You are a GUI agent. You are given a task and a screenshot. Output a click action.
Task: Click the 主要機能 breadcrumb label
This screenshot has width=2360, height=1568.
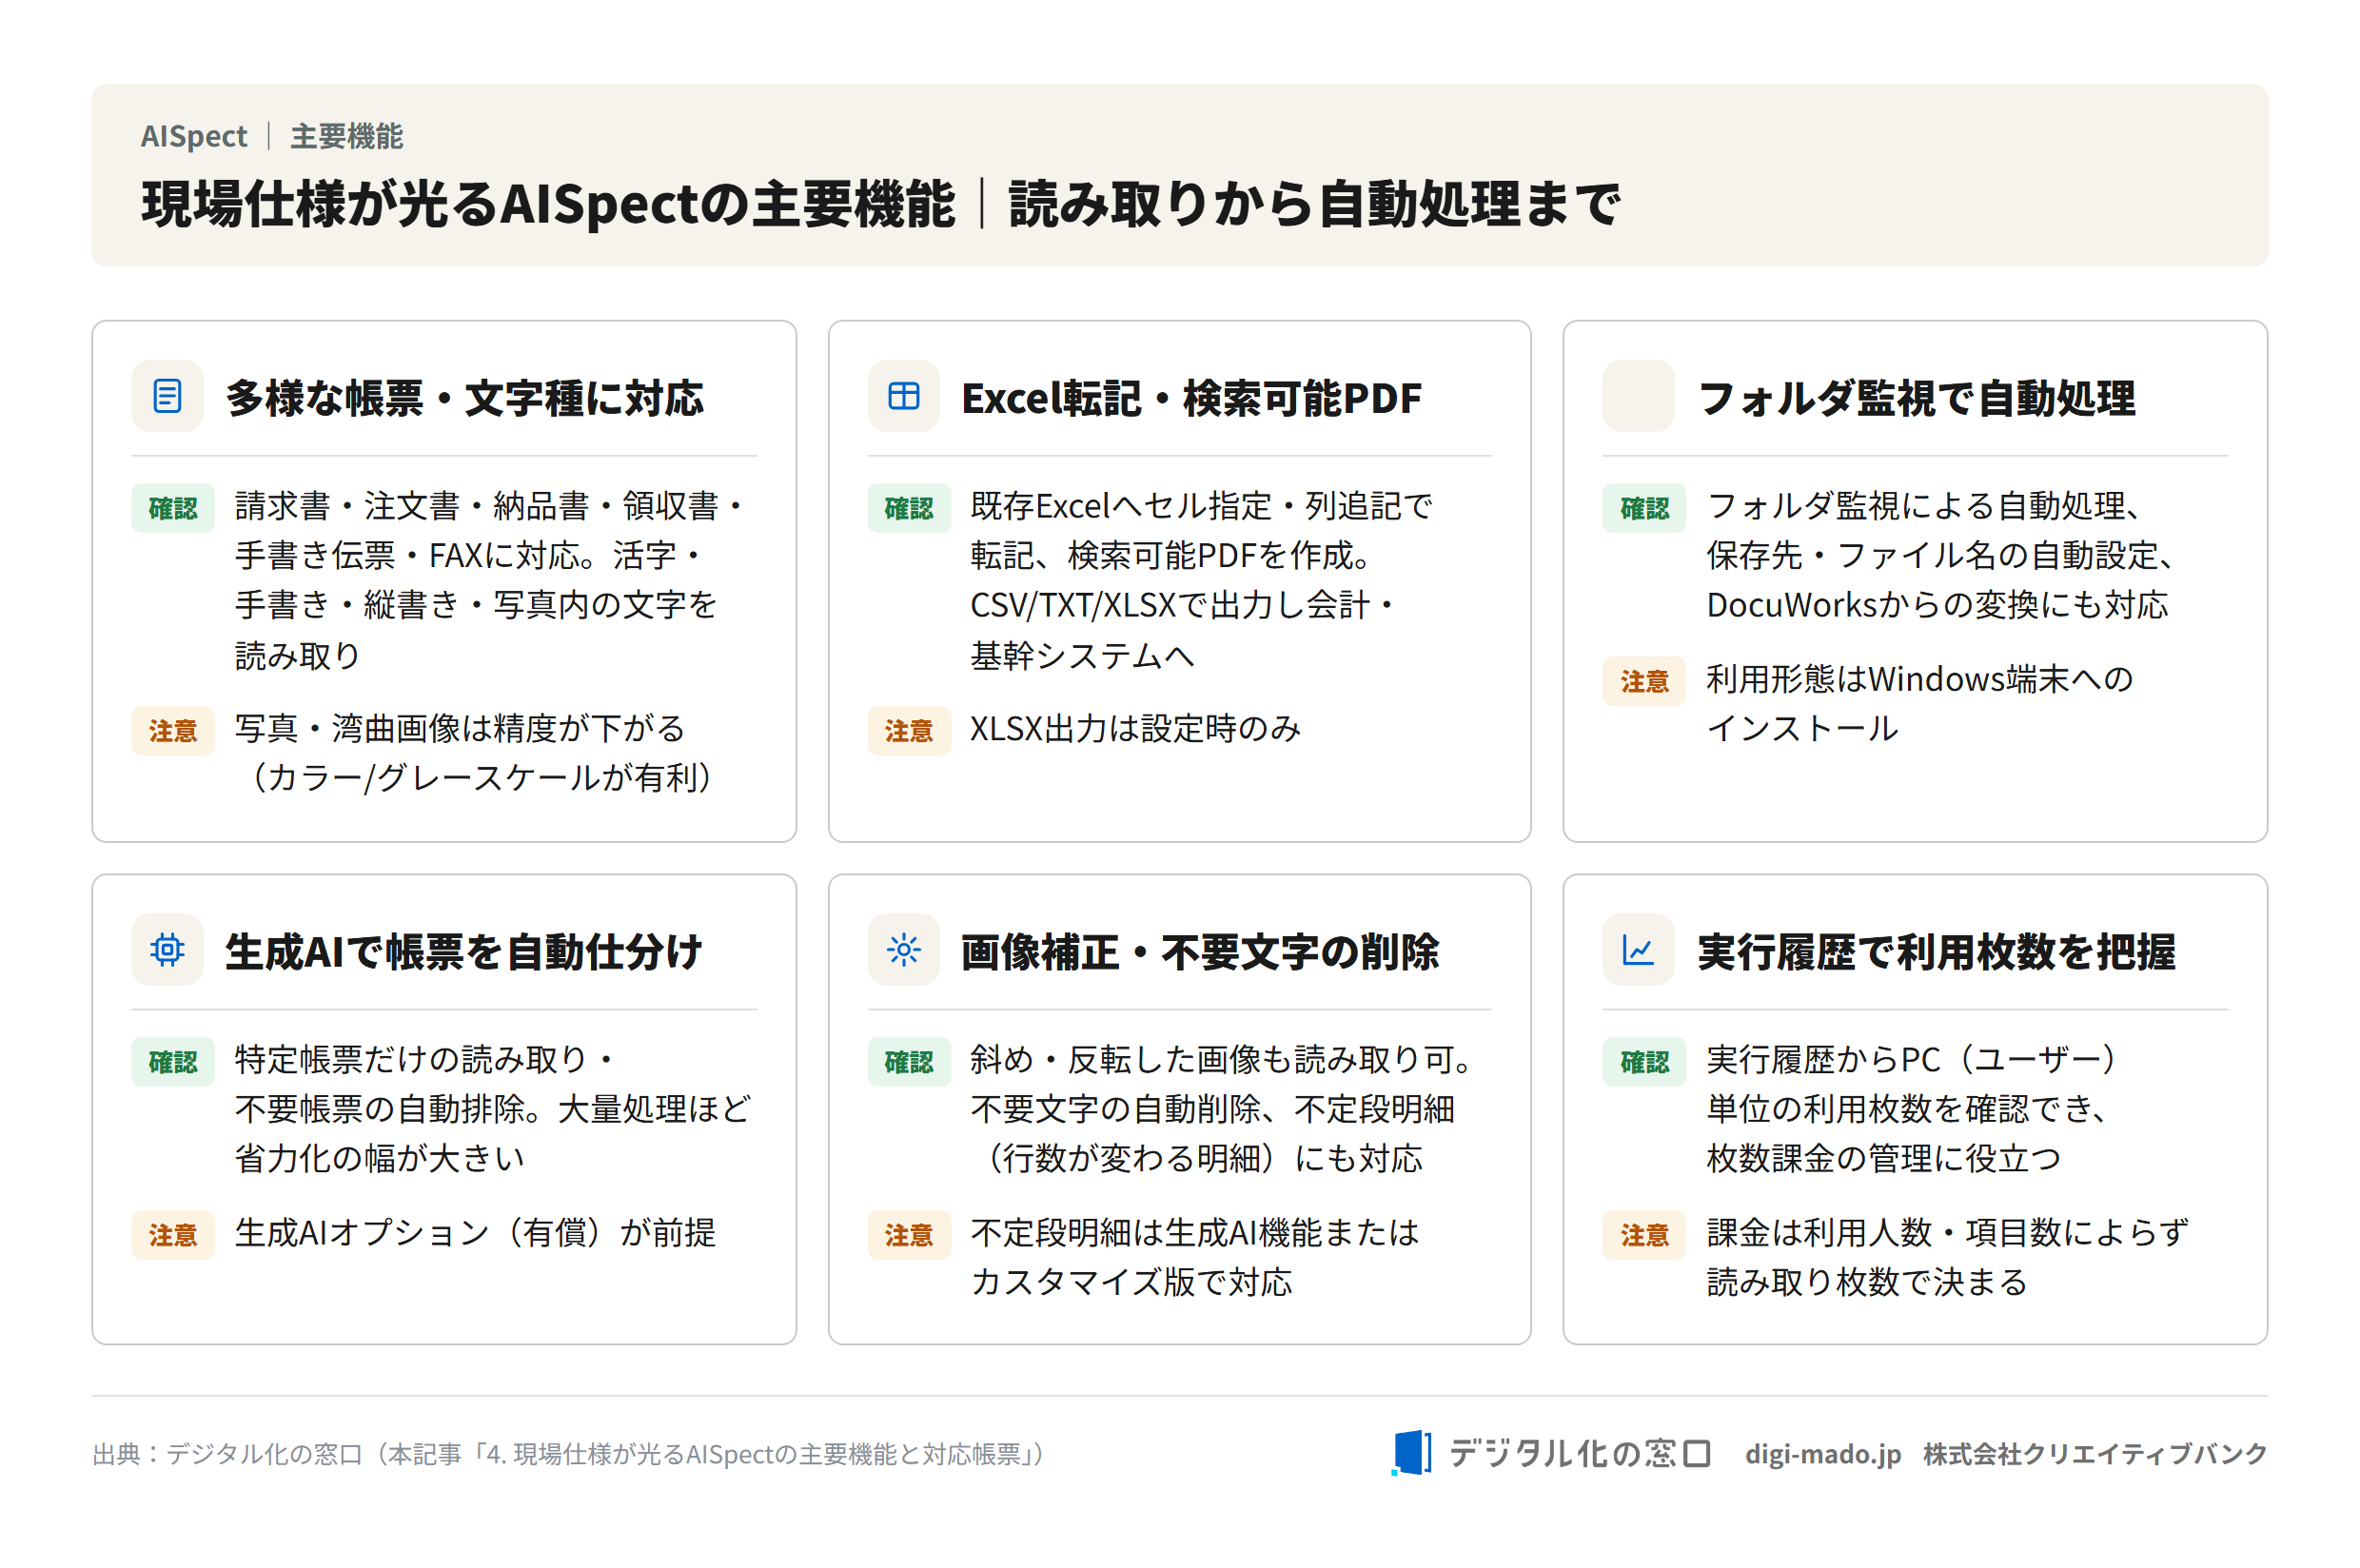(346, 136)
